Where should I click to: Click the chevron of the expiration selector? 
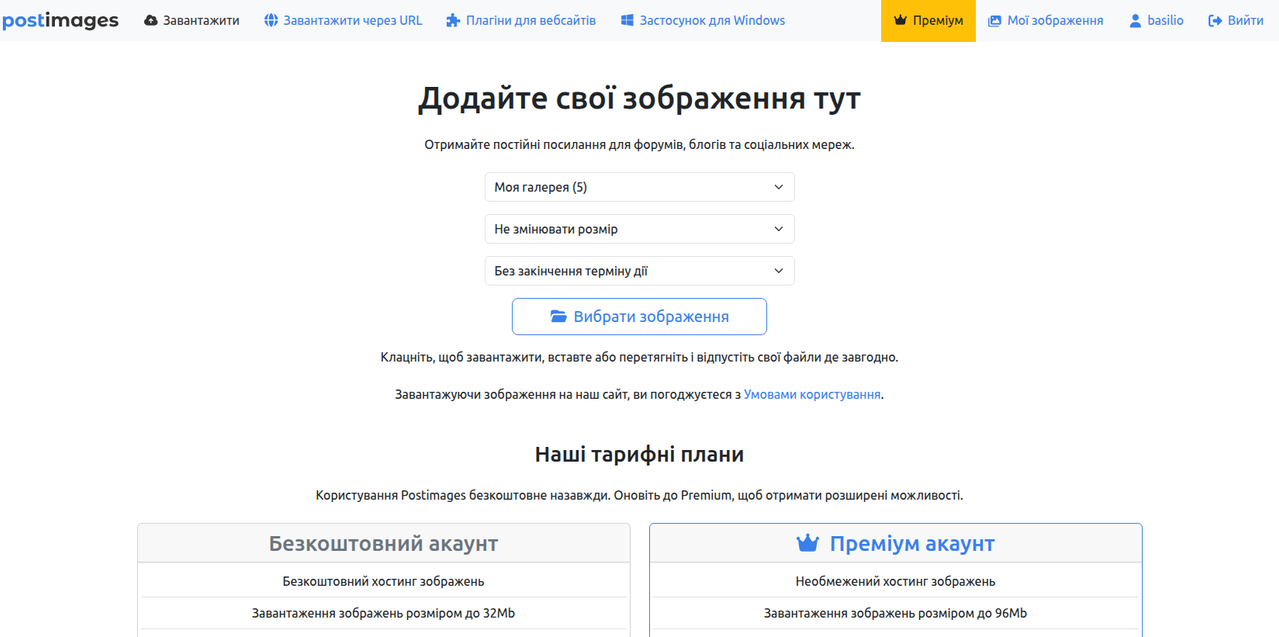coord(779,271)
